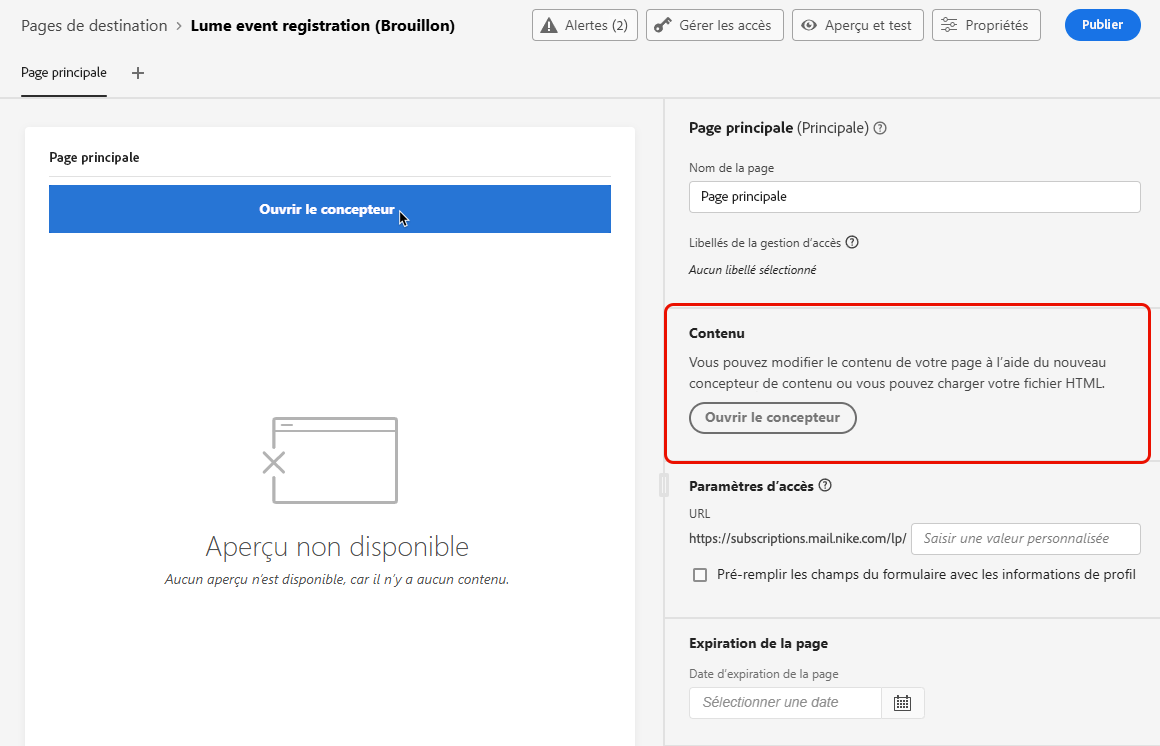
Task: Click the Nom de la page field
Action: [914, 197]
